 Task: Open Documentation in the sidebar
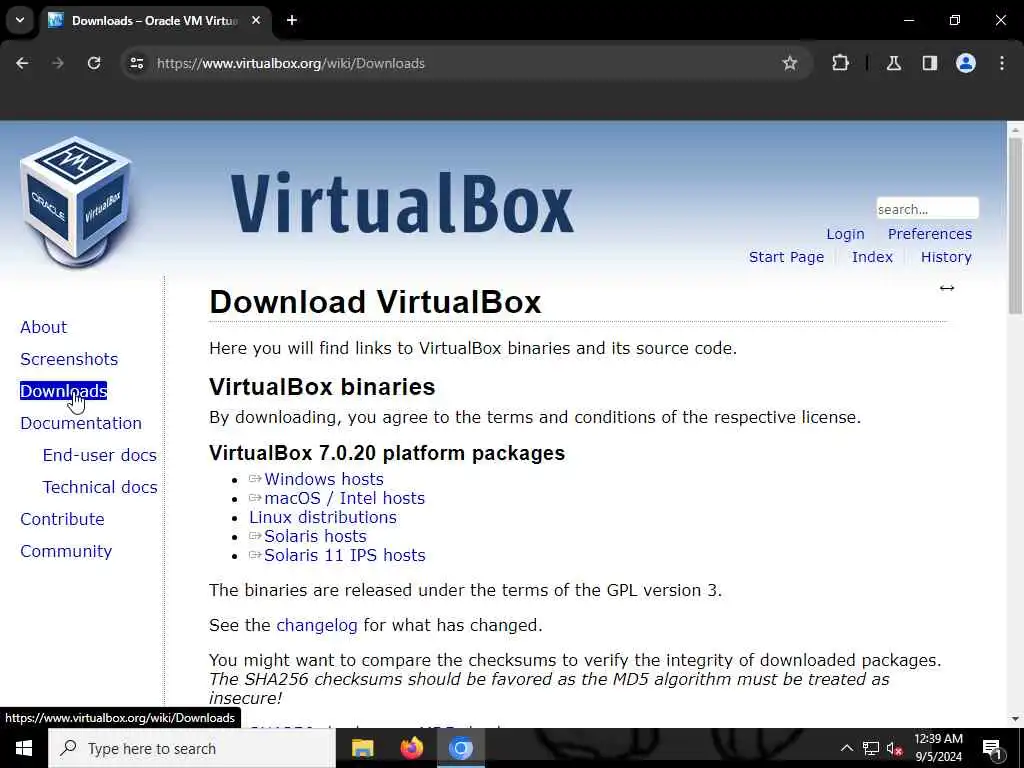point(81,423)
